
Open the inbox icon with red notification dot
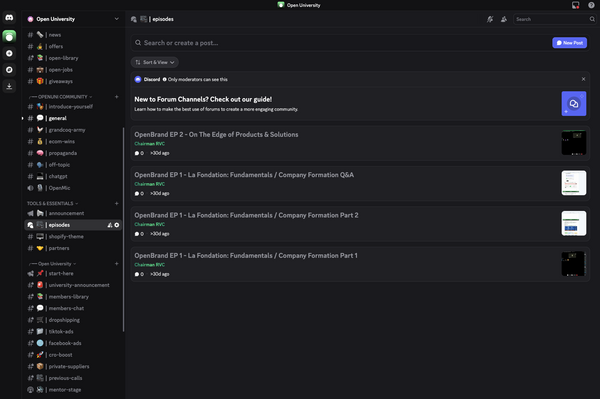tap(576, 5)
